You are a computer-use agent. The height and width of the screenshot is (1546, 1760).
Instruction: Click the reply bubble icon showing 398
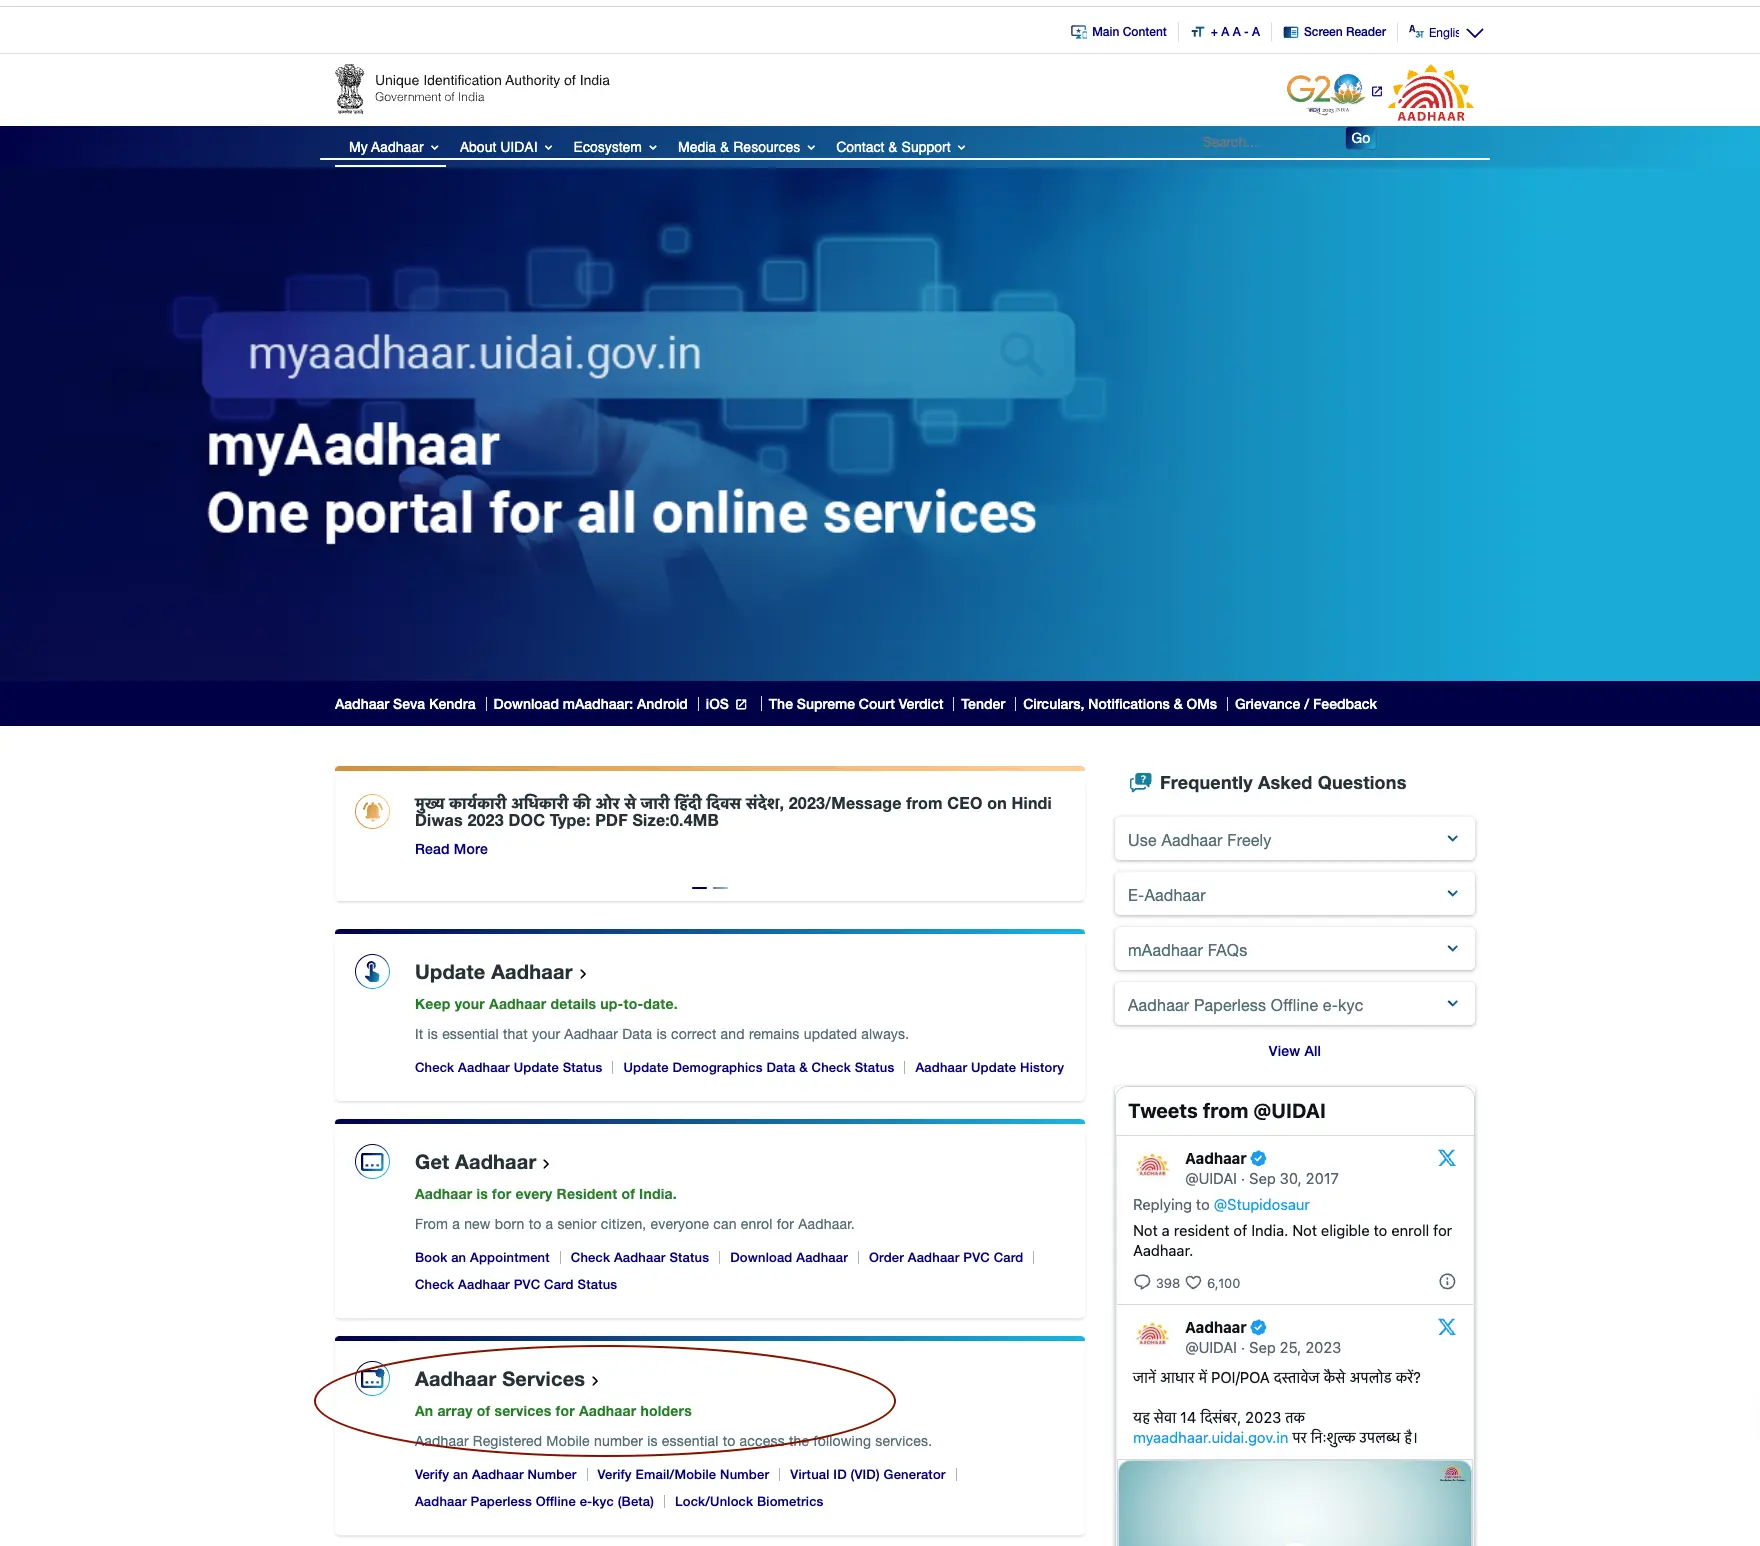pyautogui.click(x=1142, y=1282)
